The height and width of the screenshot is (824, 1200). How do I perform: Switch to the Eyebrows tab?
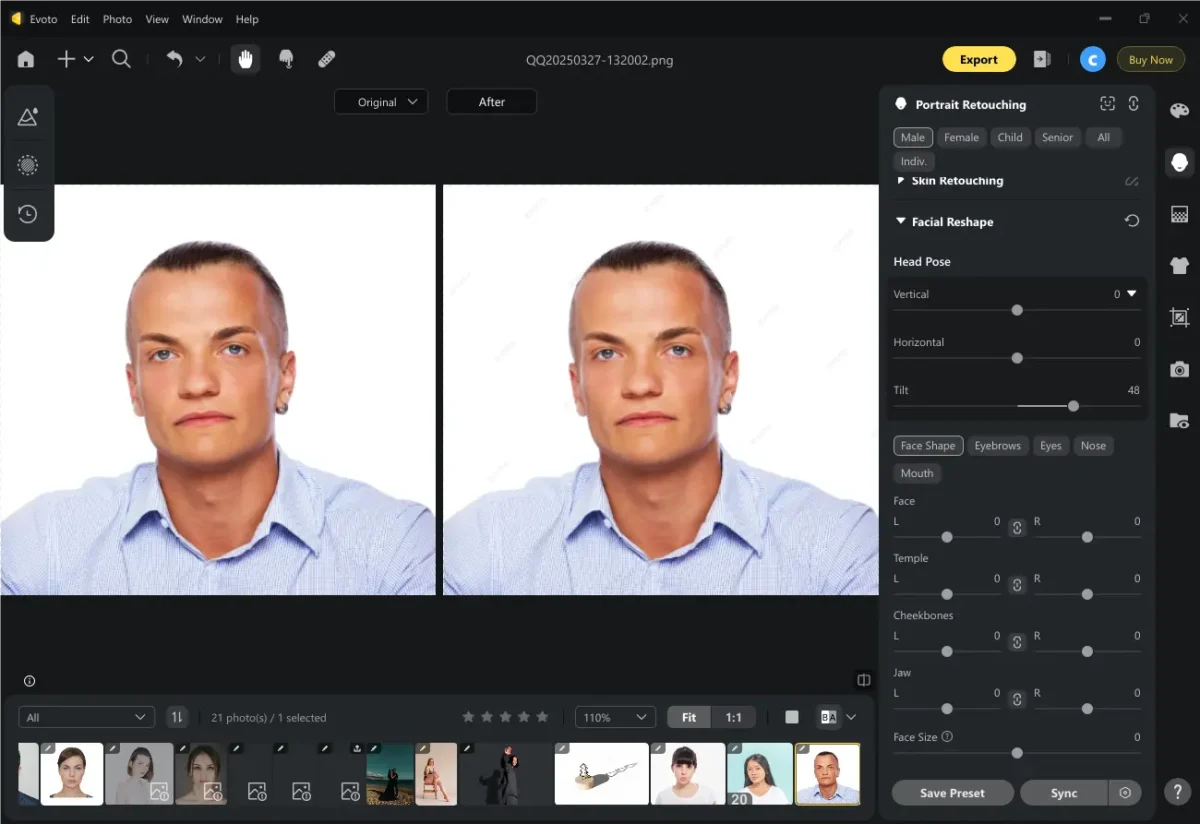tap(997, 446)
